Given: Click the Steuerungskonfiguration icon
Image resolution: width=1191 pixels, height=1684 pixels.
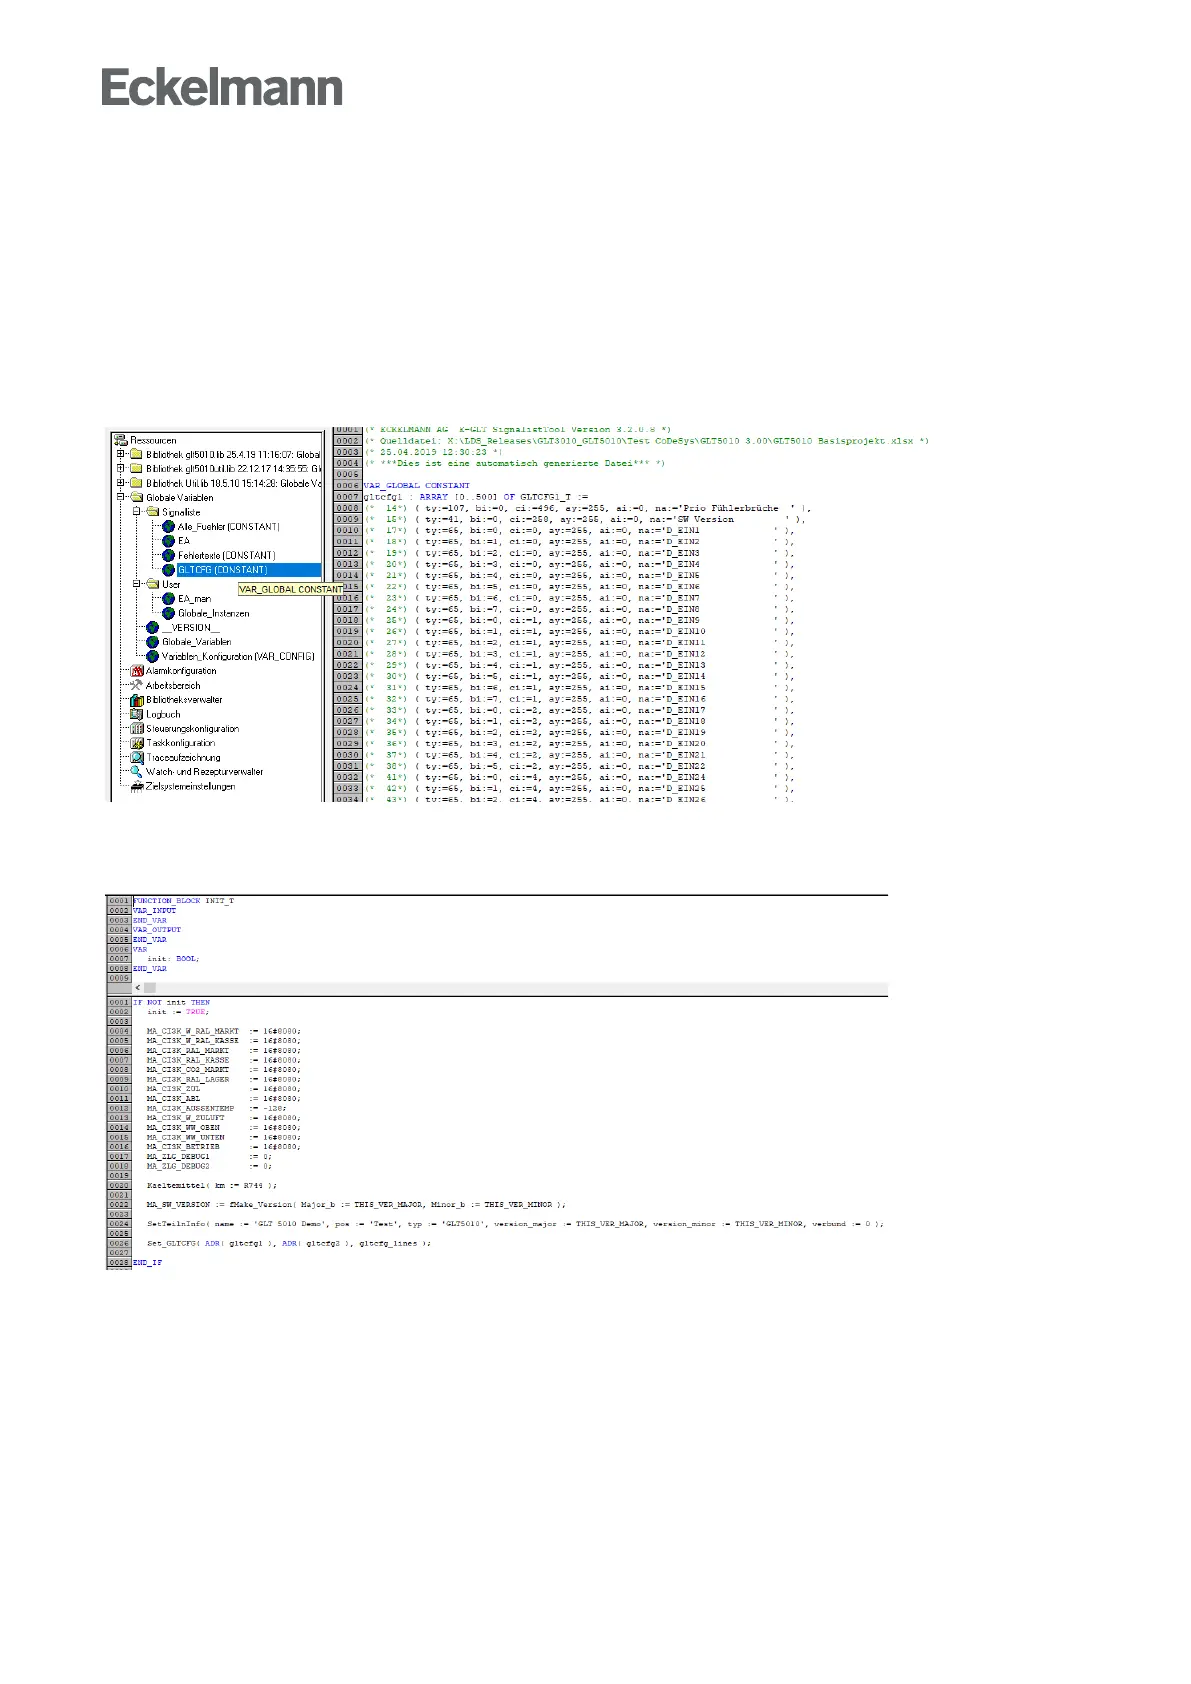Looking at the screenshot, I should pyautogui.click(x=137, y=729).
